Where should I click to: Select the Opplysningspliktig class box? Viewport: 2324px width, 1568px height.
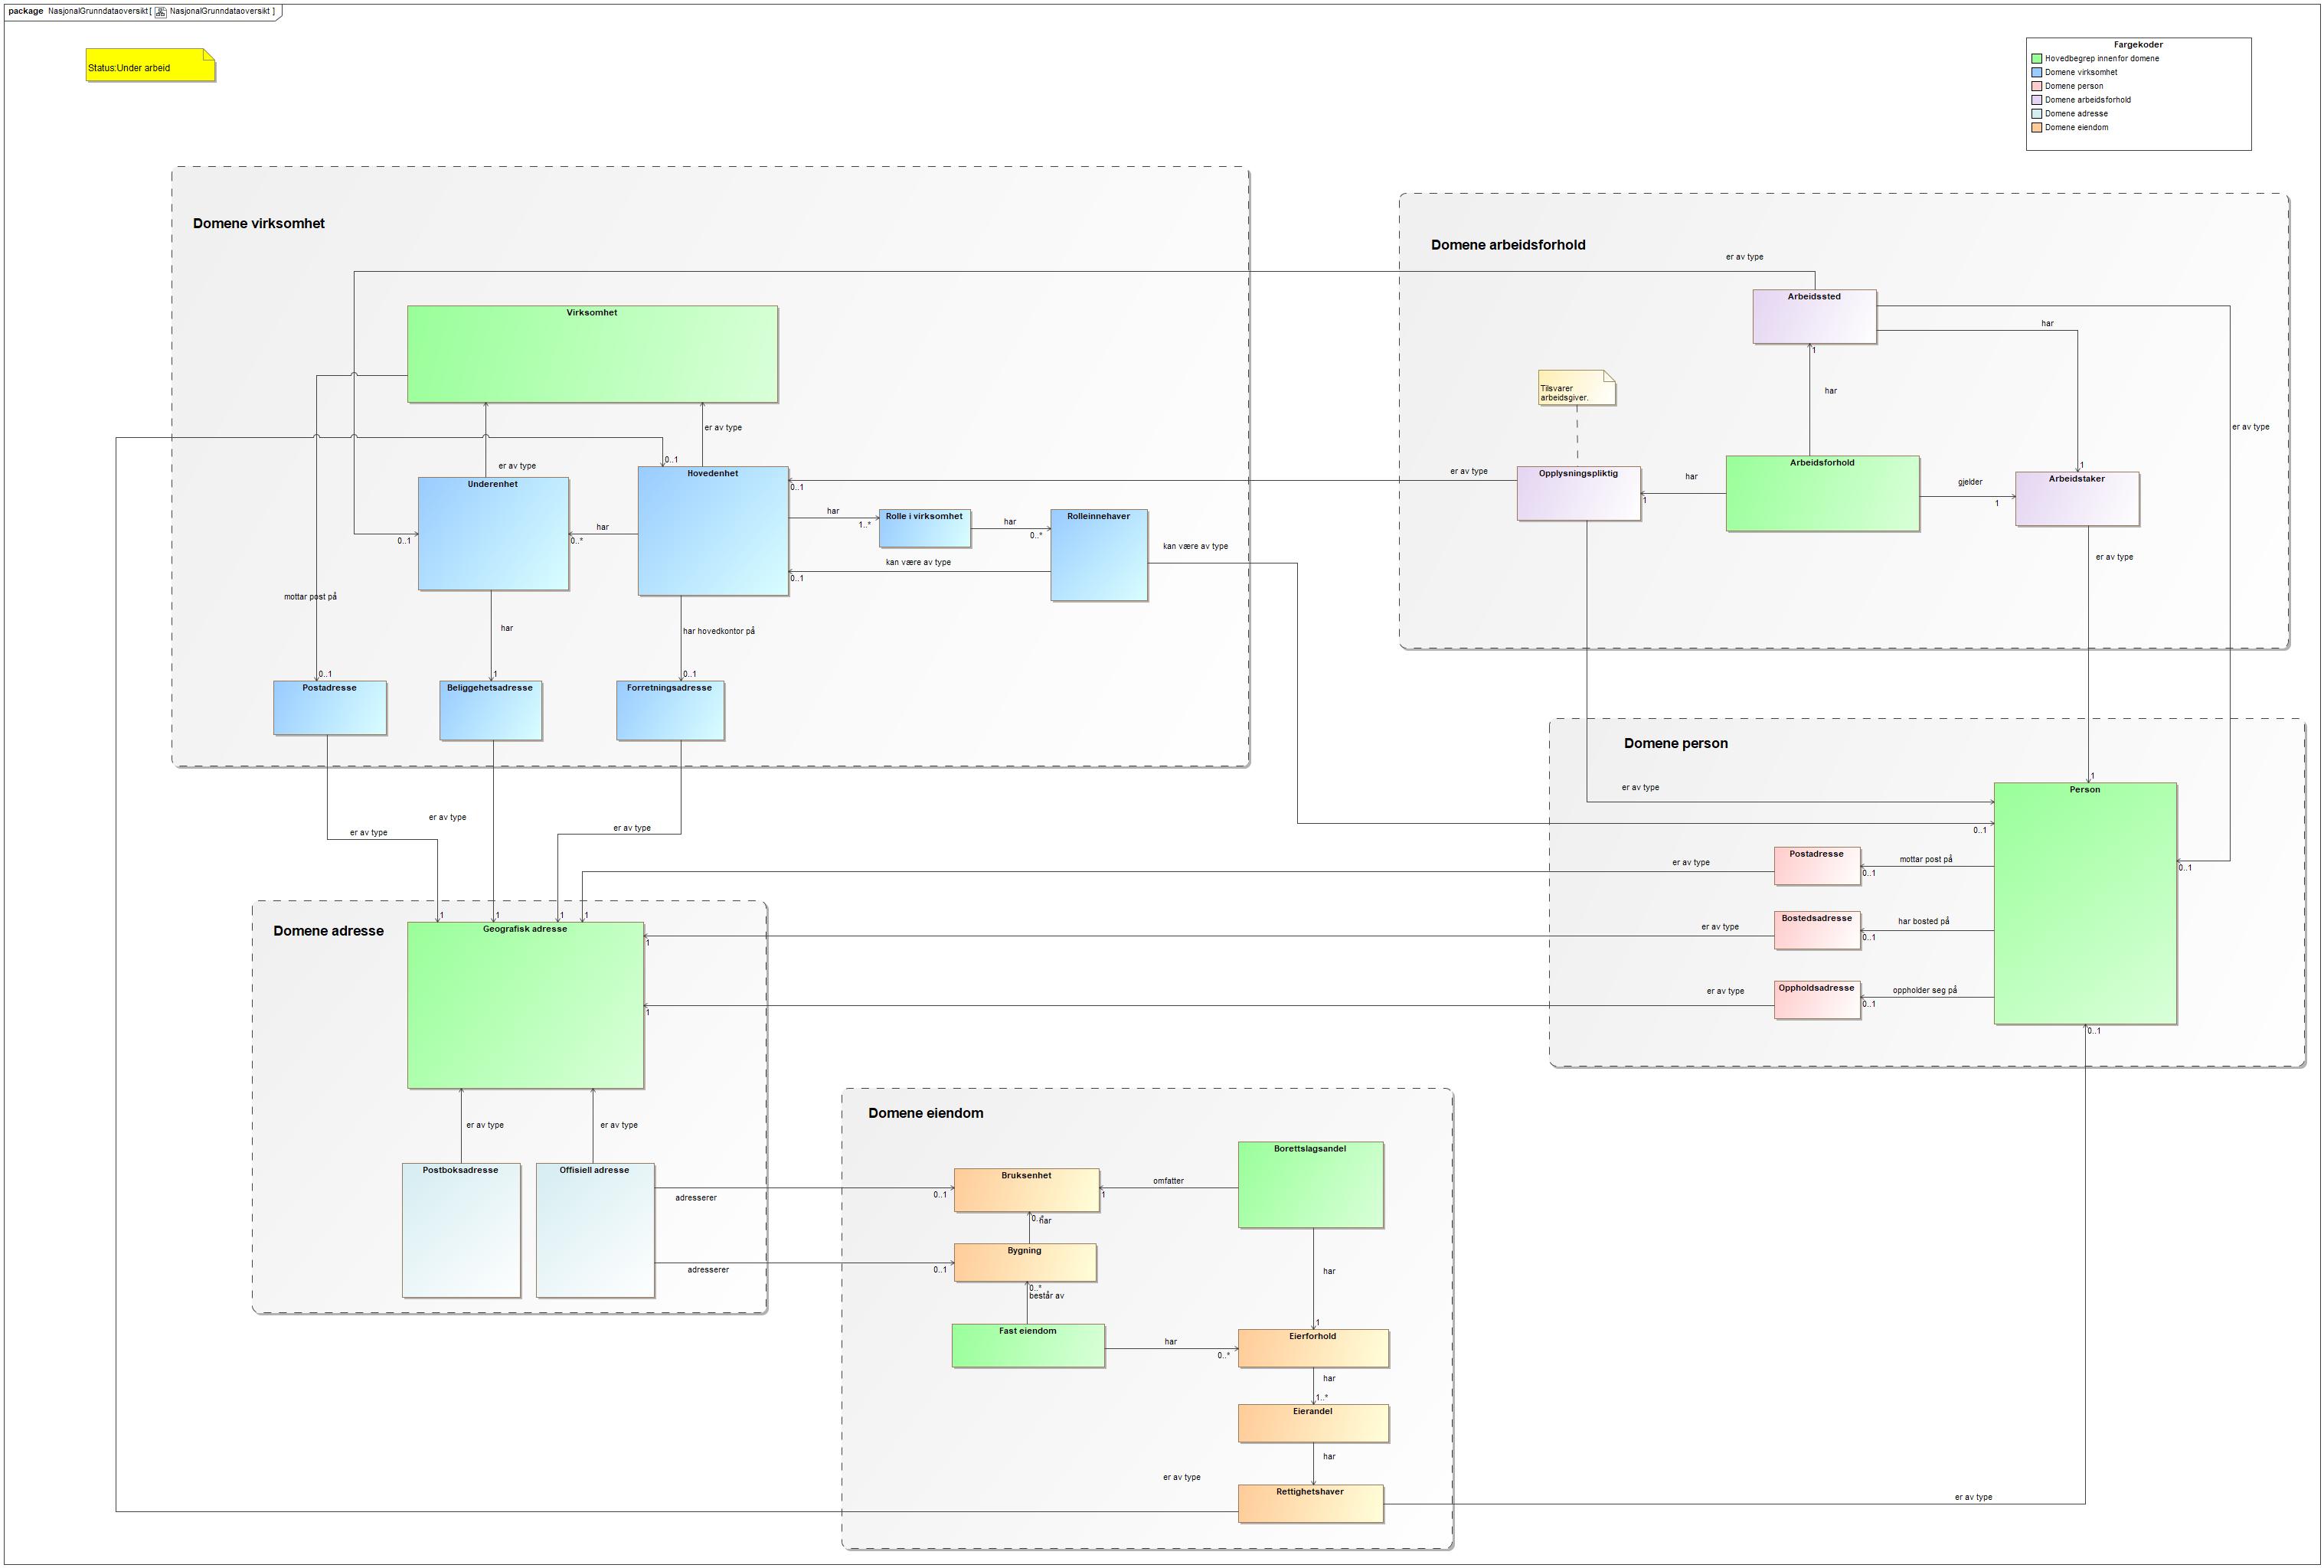(x=1578, y=493)
